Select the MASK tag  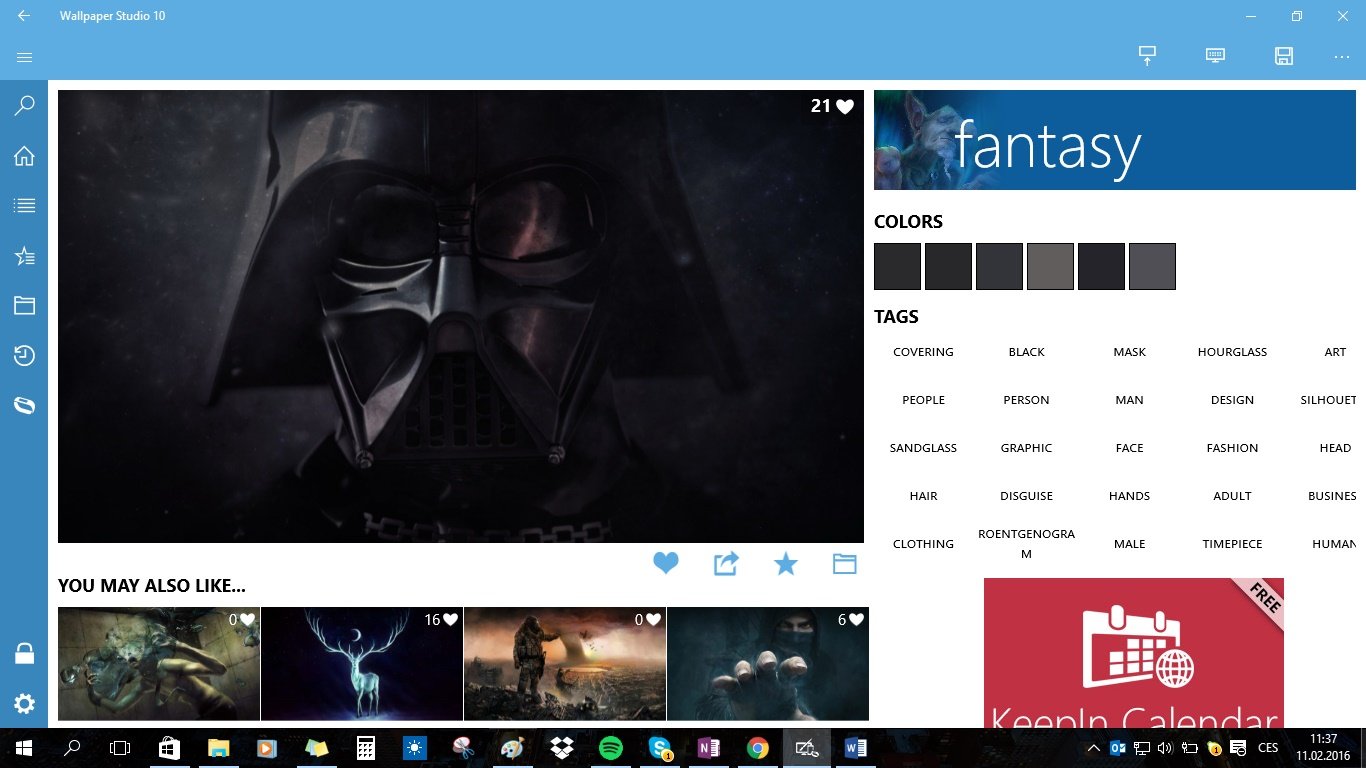[1129, 352]
